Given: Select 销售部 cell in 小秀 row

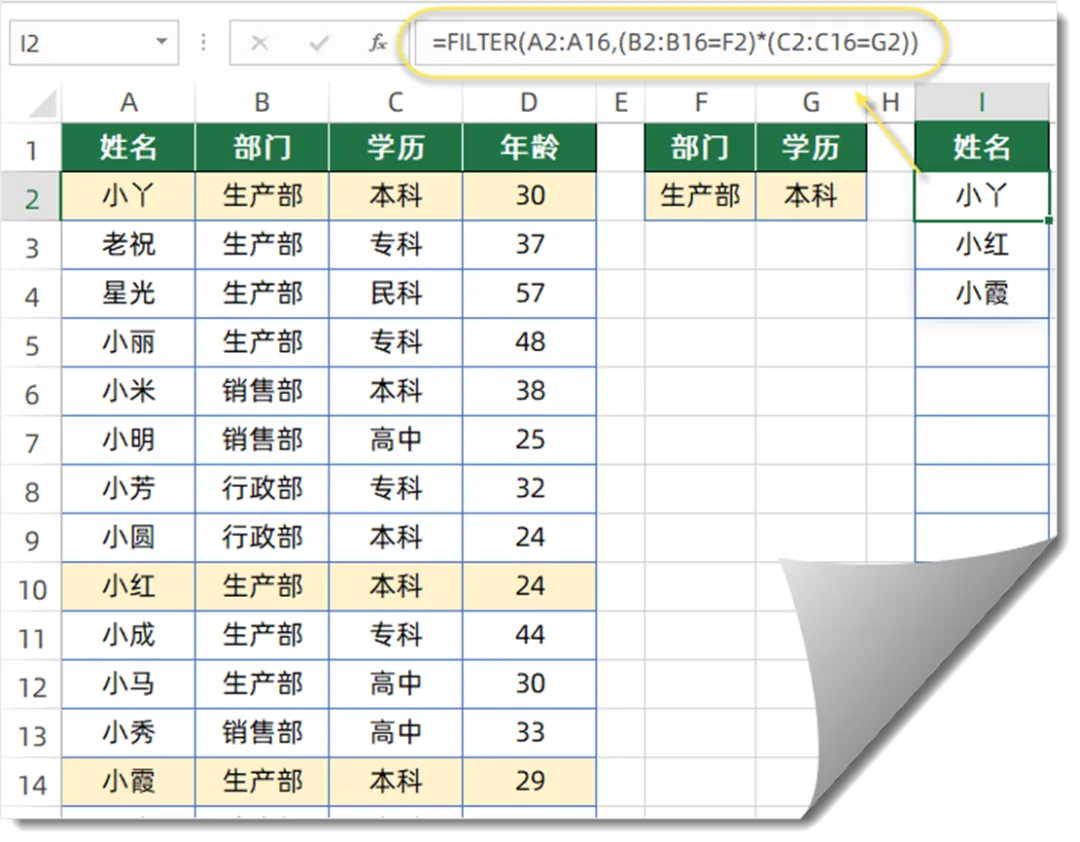Looking at the screenshot, I should click(262, 733).
